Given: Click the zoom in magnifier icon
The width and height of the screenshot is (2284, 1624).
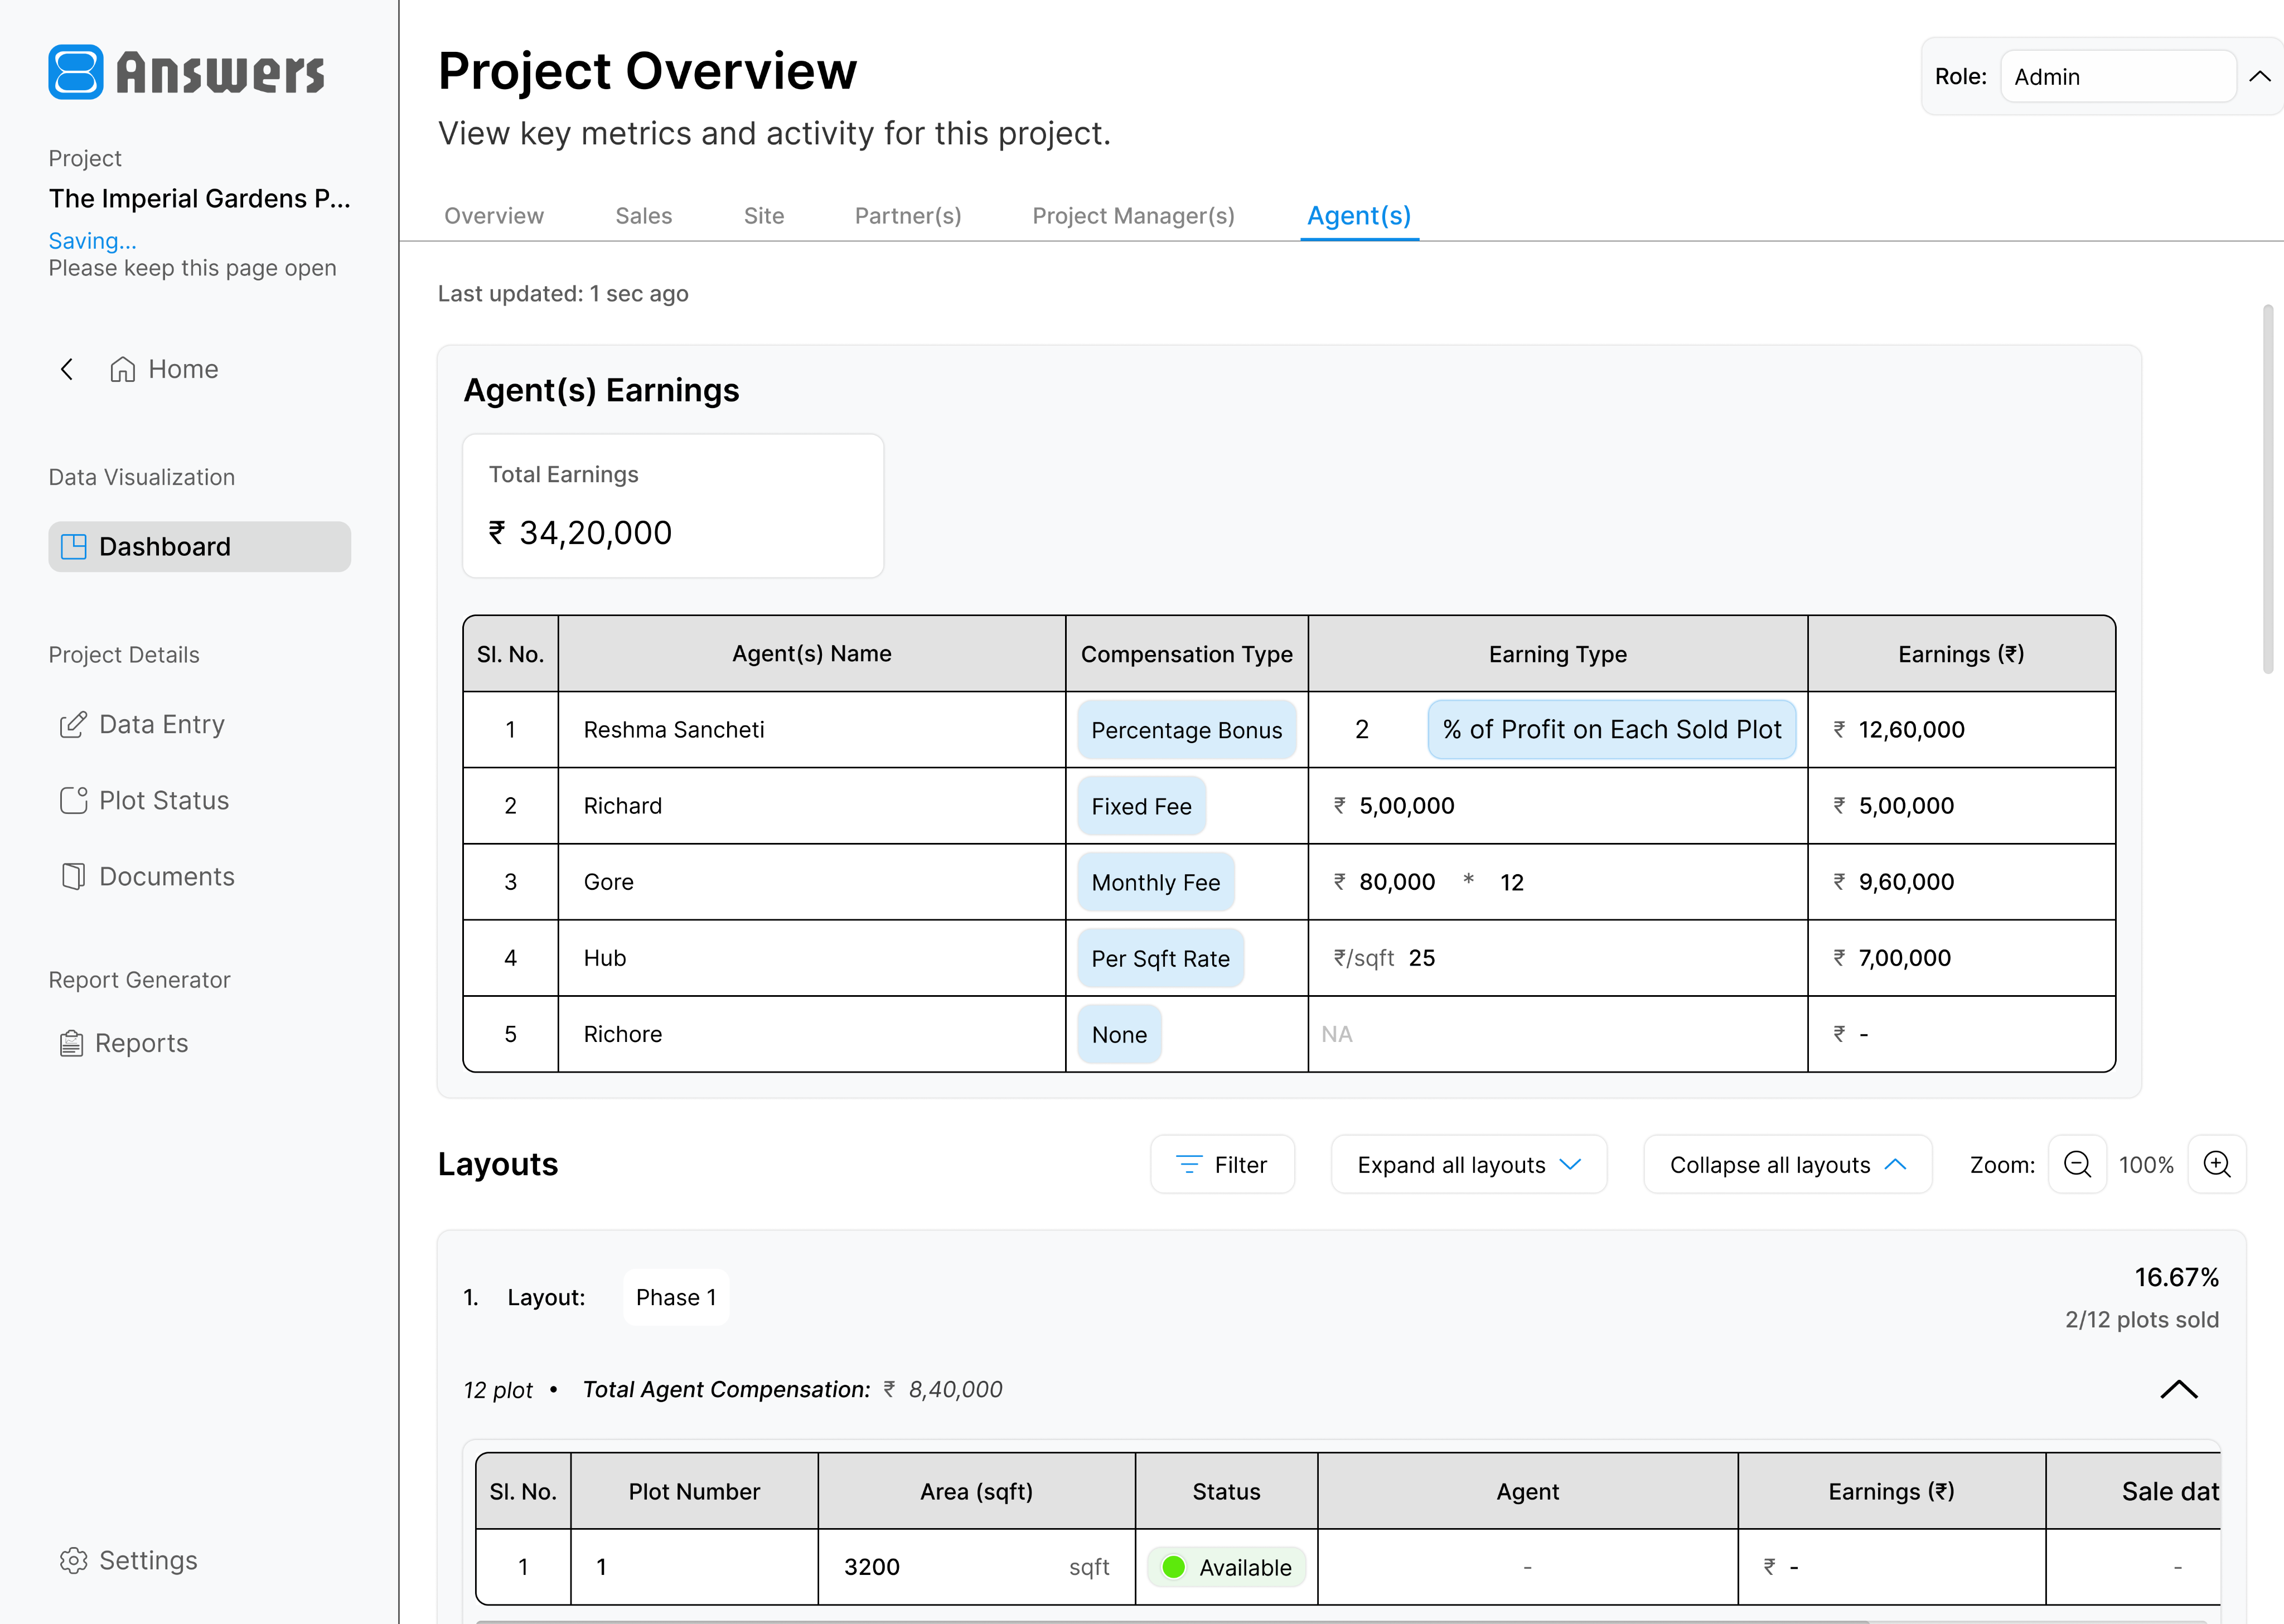Looking at the screenshot, I should click(x=2217, y=1164).
